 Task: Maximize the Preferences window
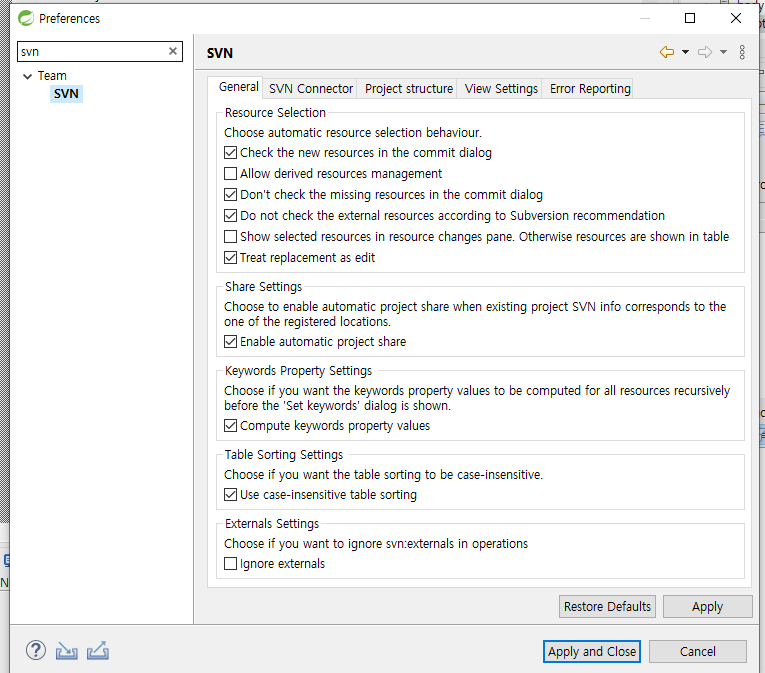tap(690, 18)
